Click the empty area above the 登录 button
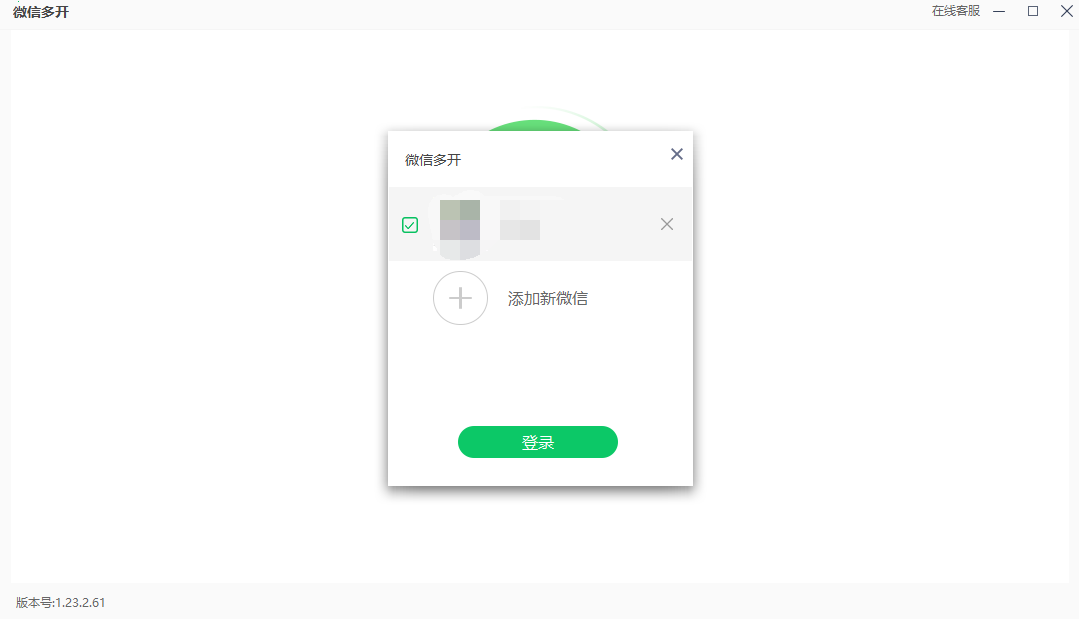Viewport: 1079px width, 619px height. pos(540,375)
